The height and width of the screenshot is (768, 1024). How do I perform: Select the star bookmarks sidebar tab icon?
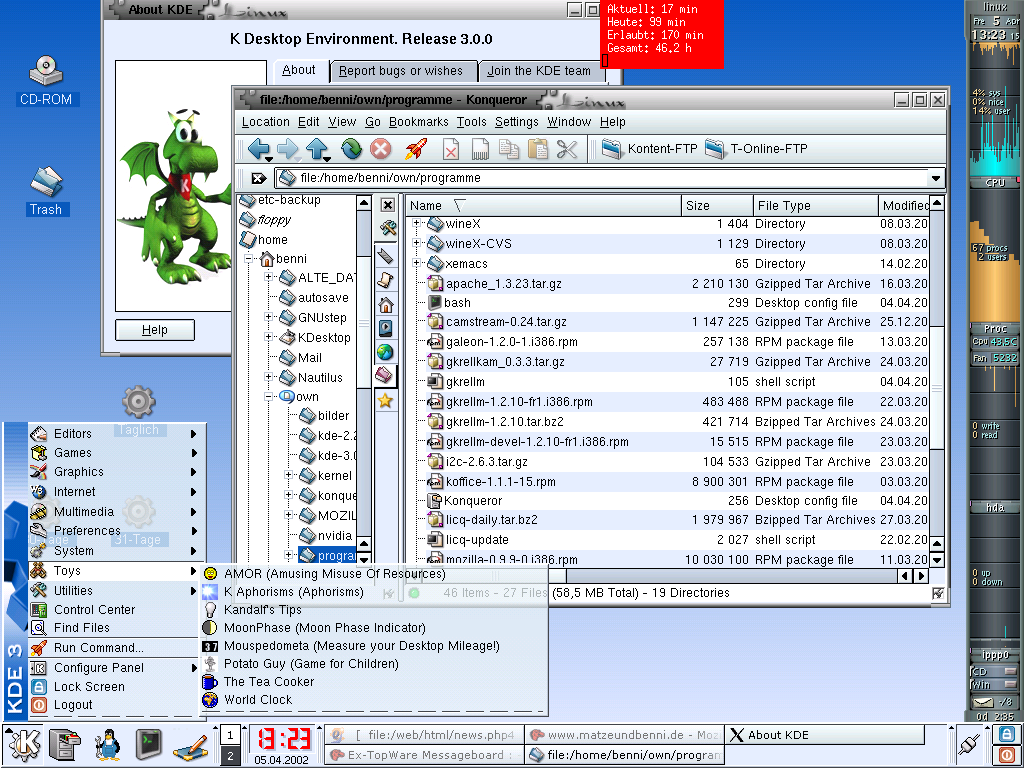(385, 400)
